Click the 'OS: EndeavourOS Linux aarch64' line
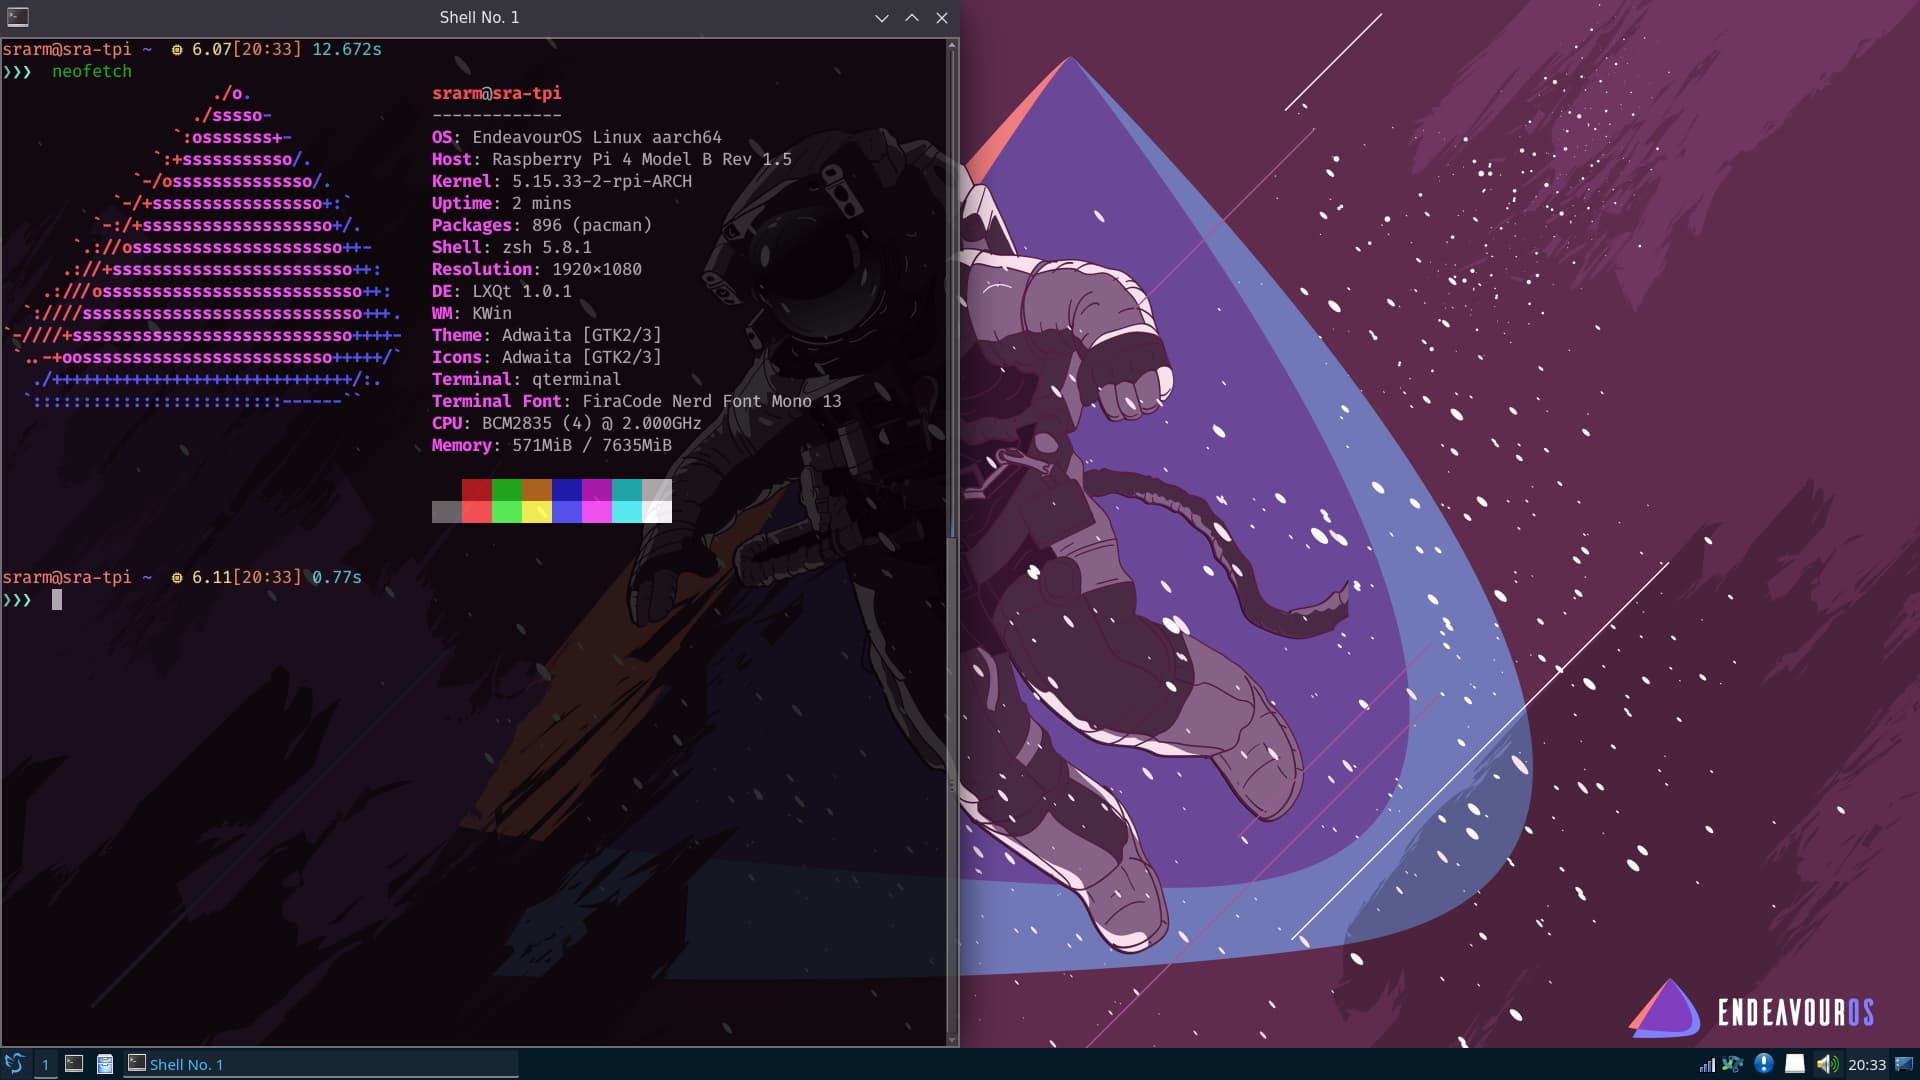Viewport: 1920px width, 1080px height. pyautogui.click(x=577, y=137)
